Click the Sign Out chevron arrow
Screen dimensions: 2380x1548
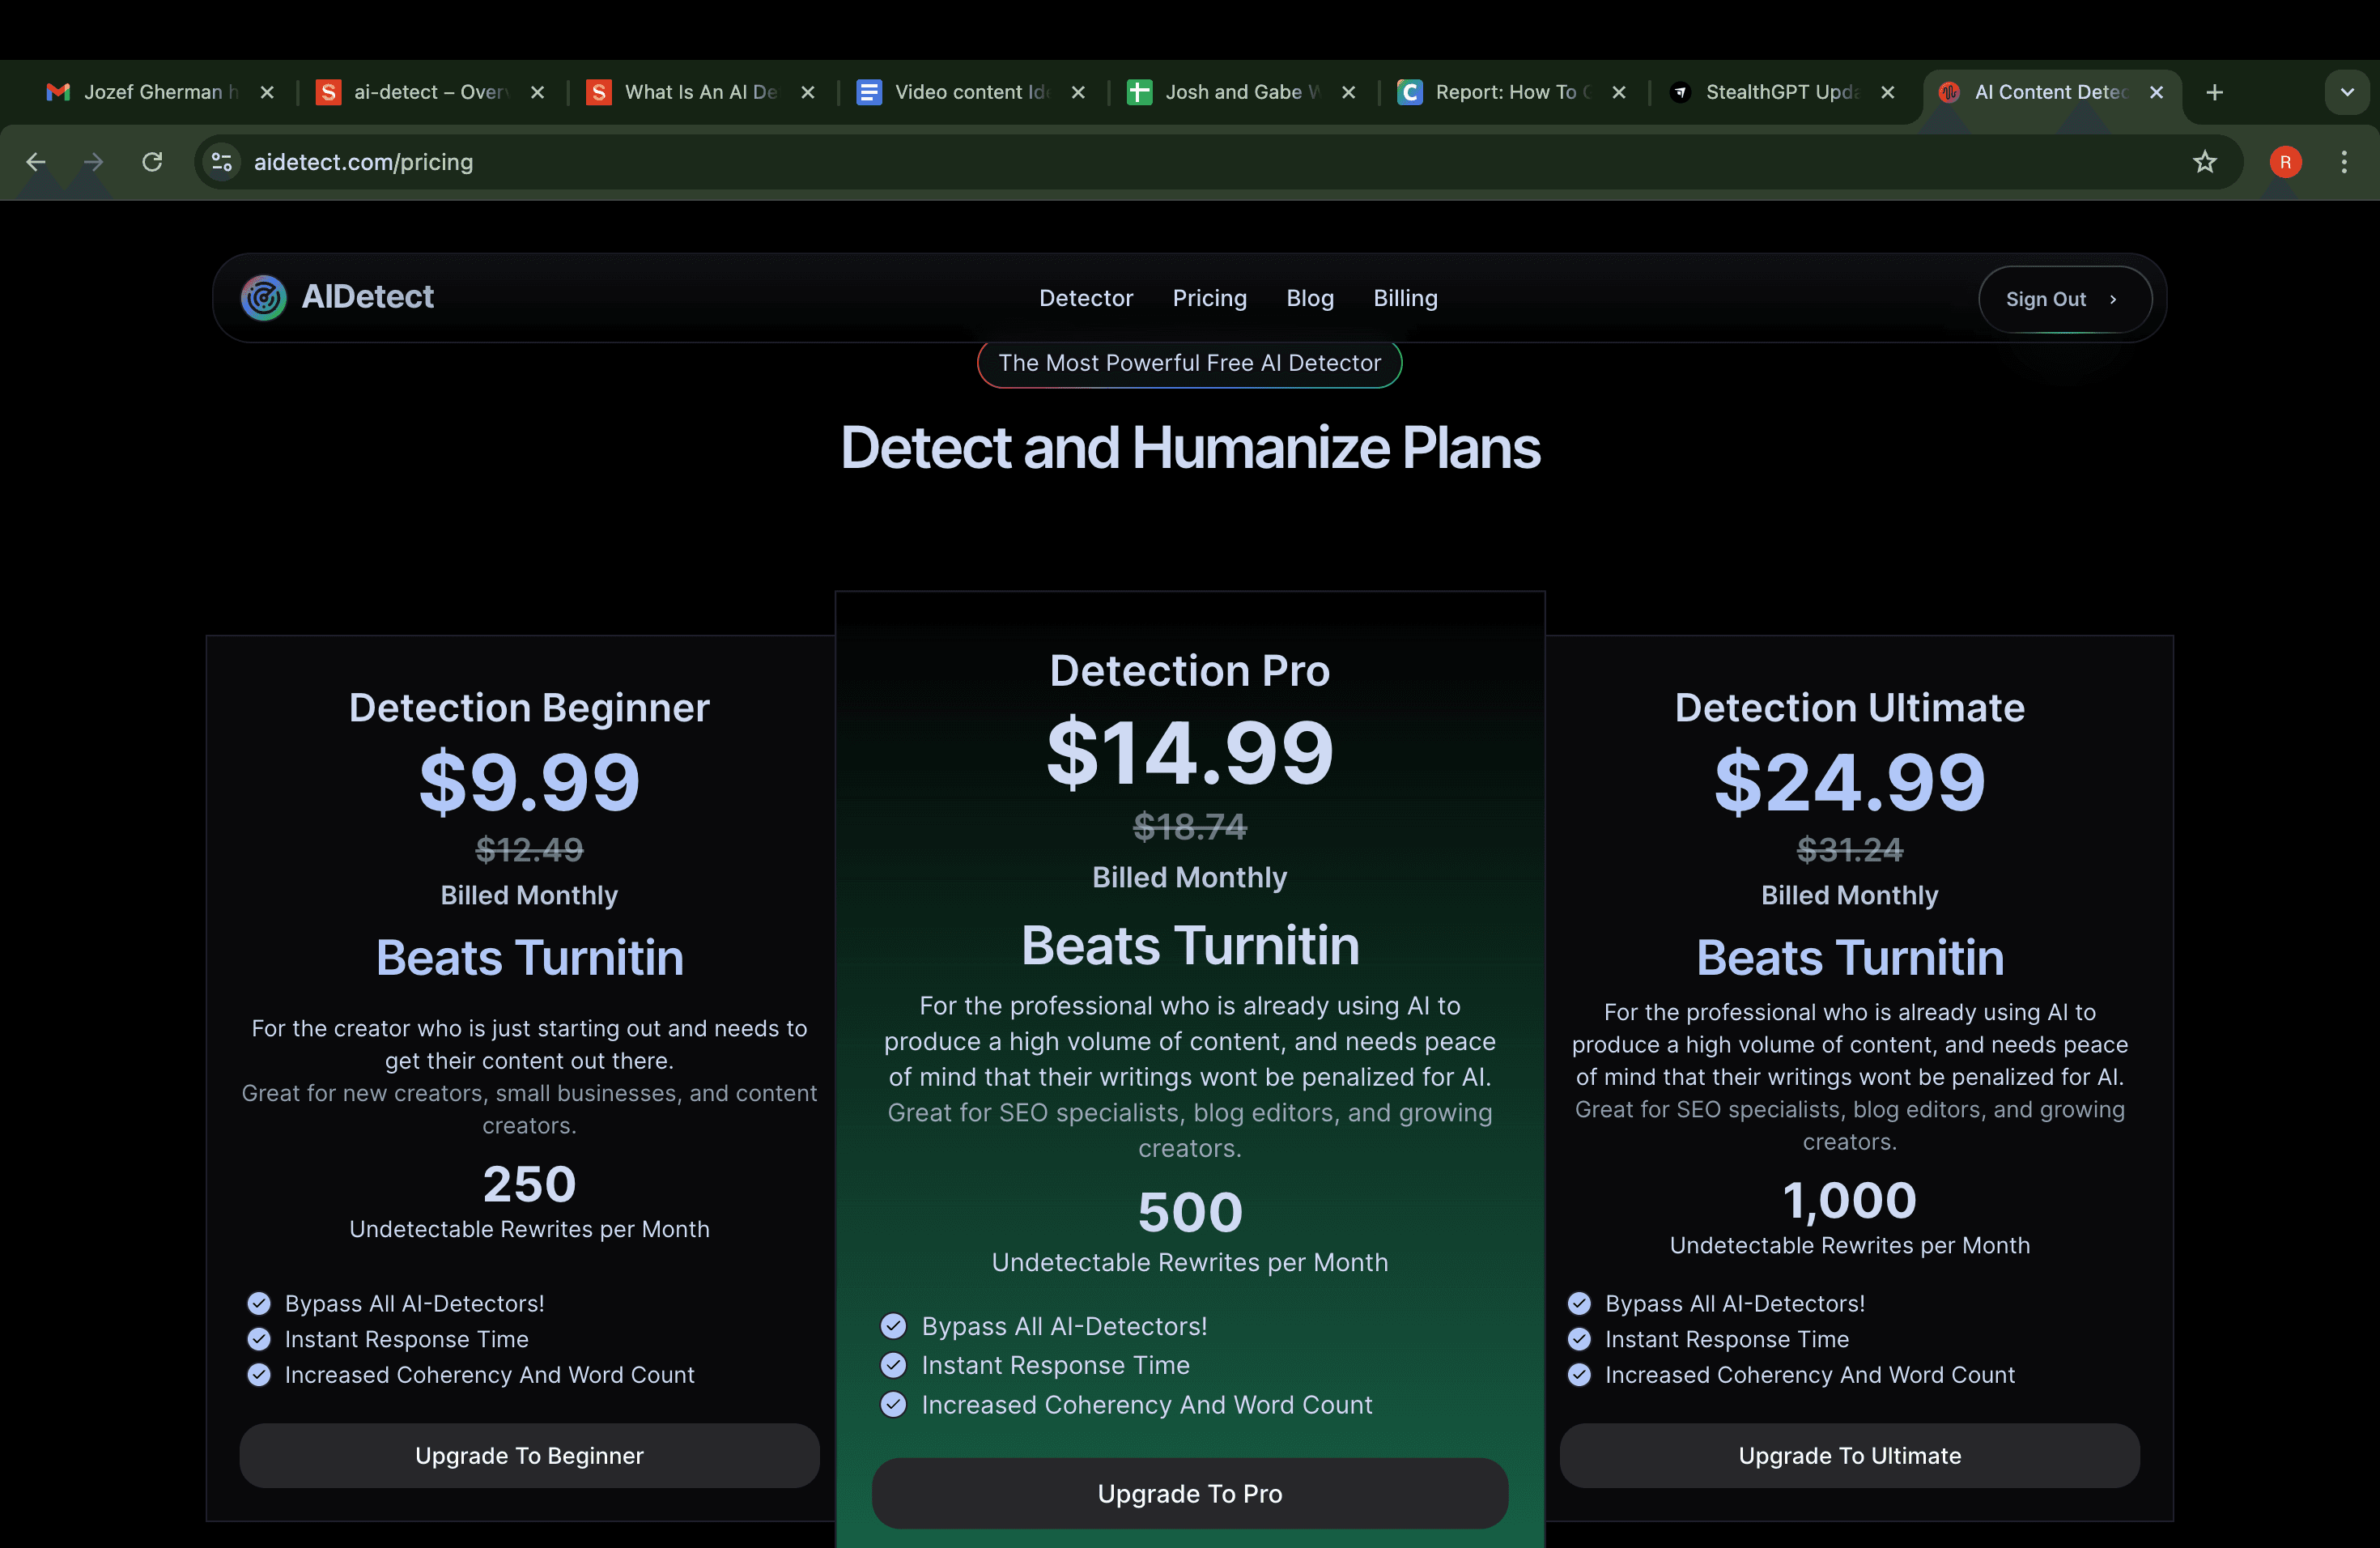click(x=2113, y=299)
